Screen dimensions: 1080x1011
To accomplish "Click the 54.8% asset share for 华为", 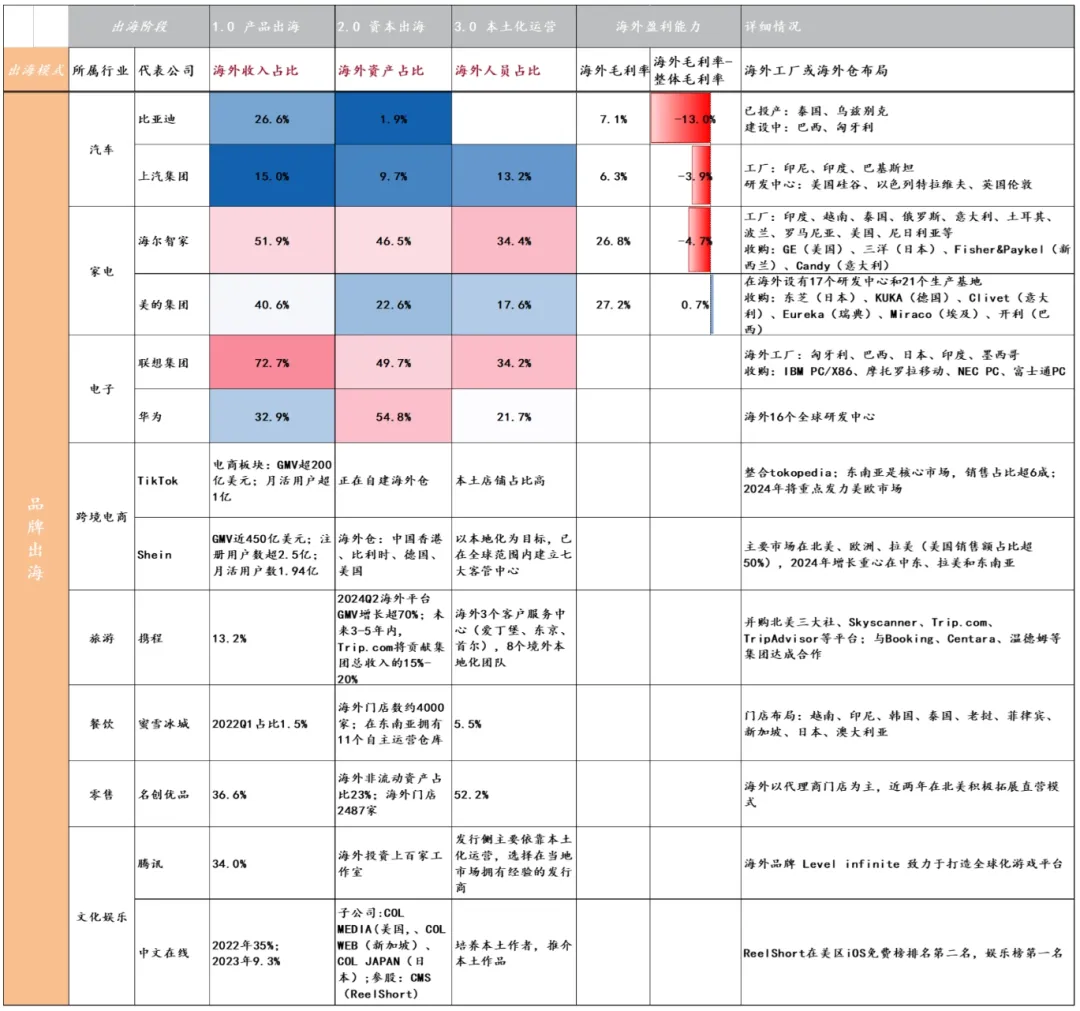I will point(393,416).
